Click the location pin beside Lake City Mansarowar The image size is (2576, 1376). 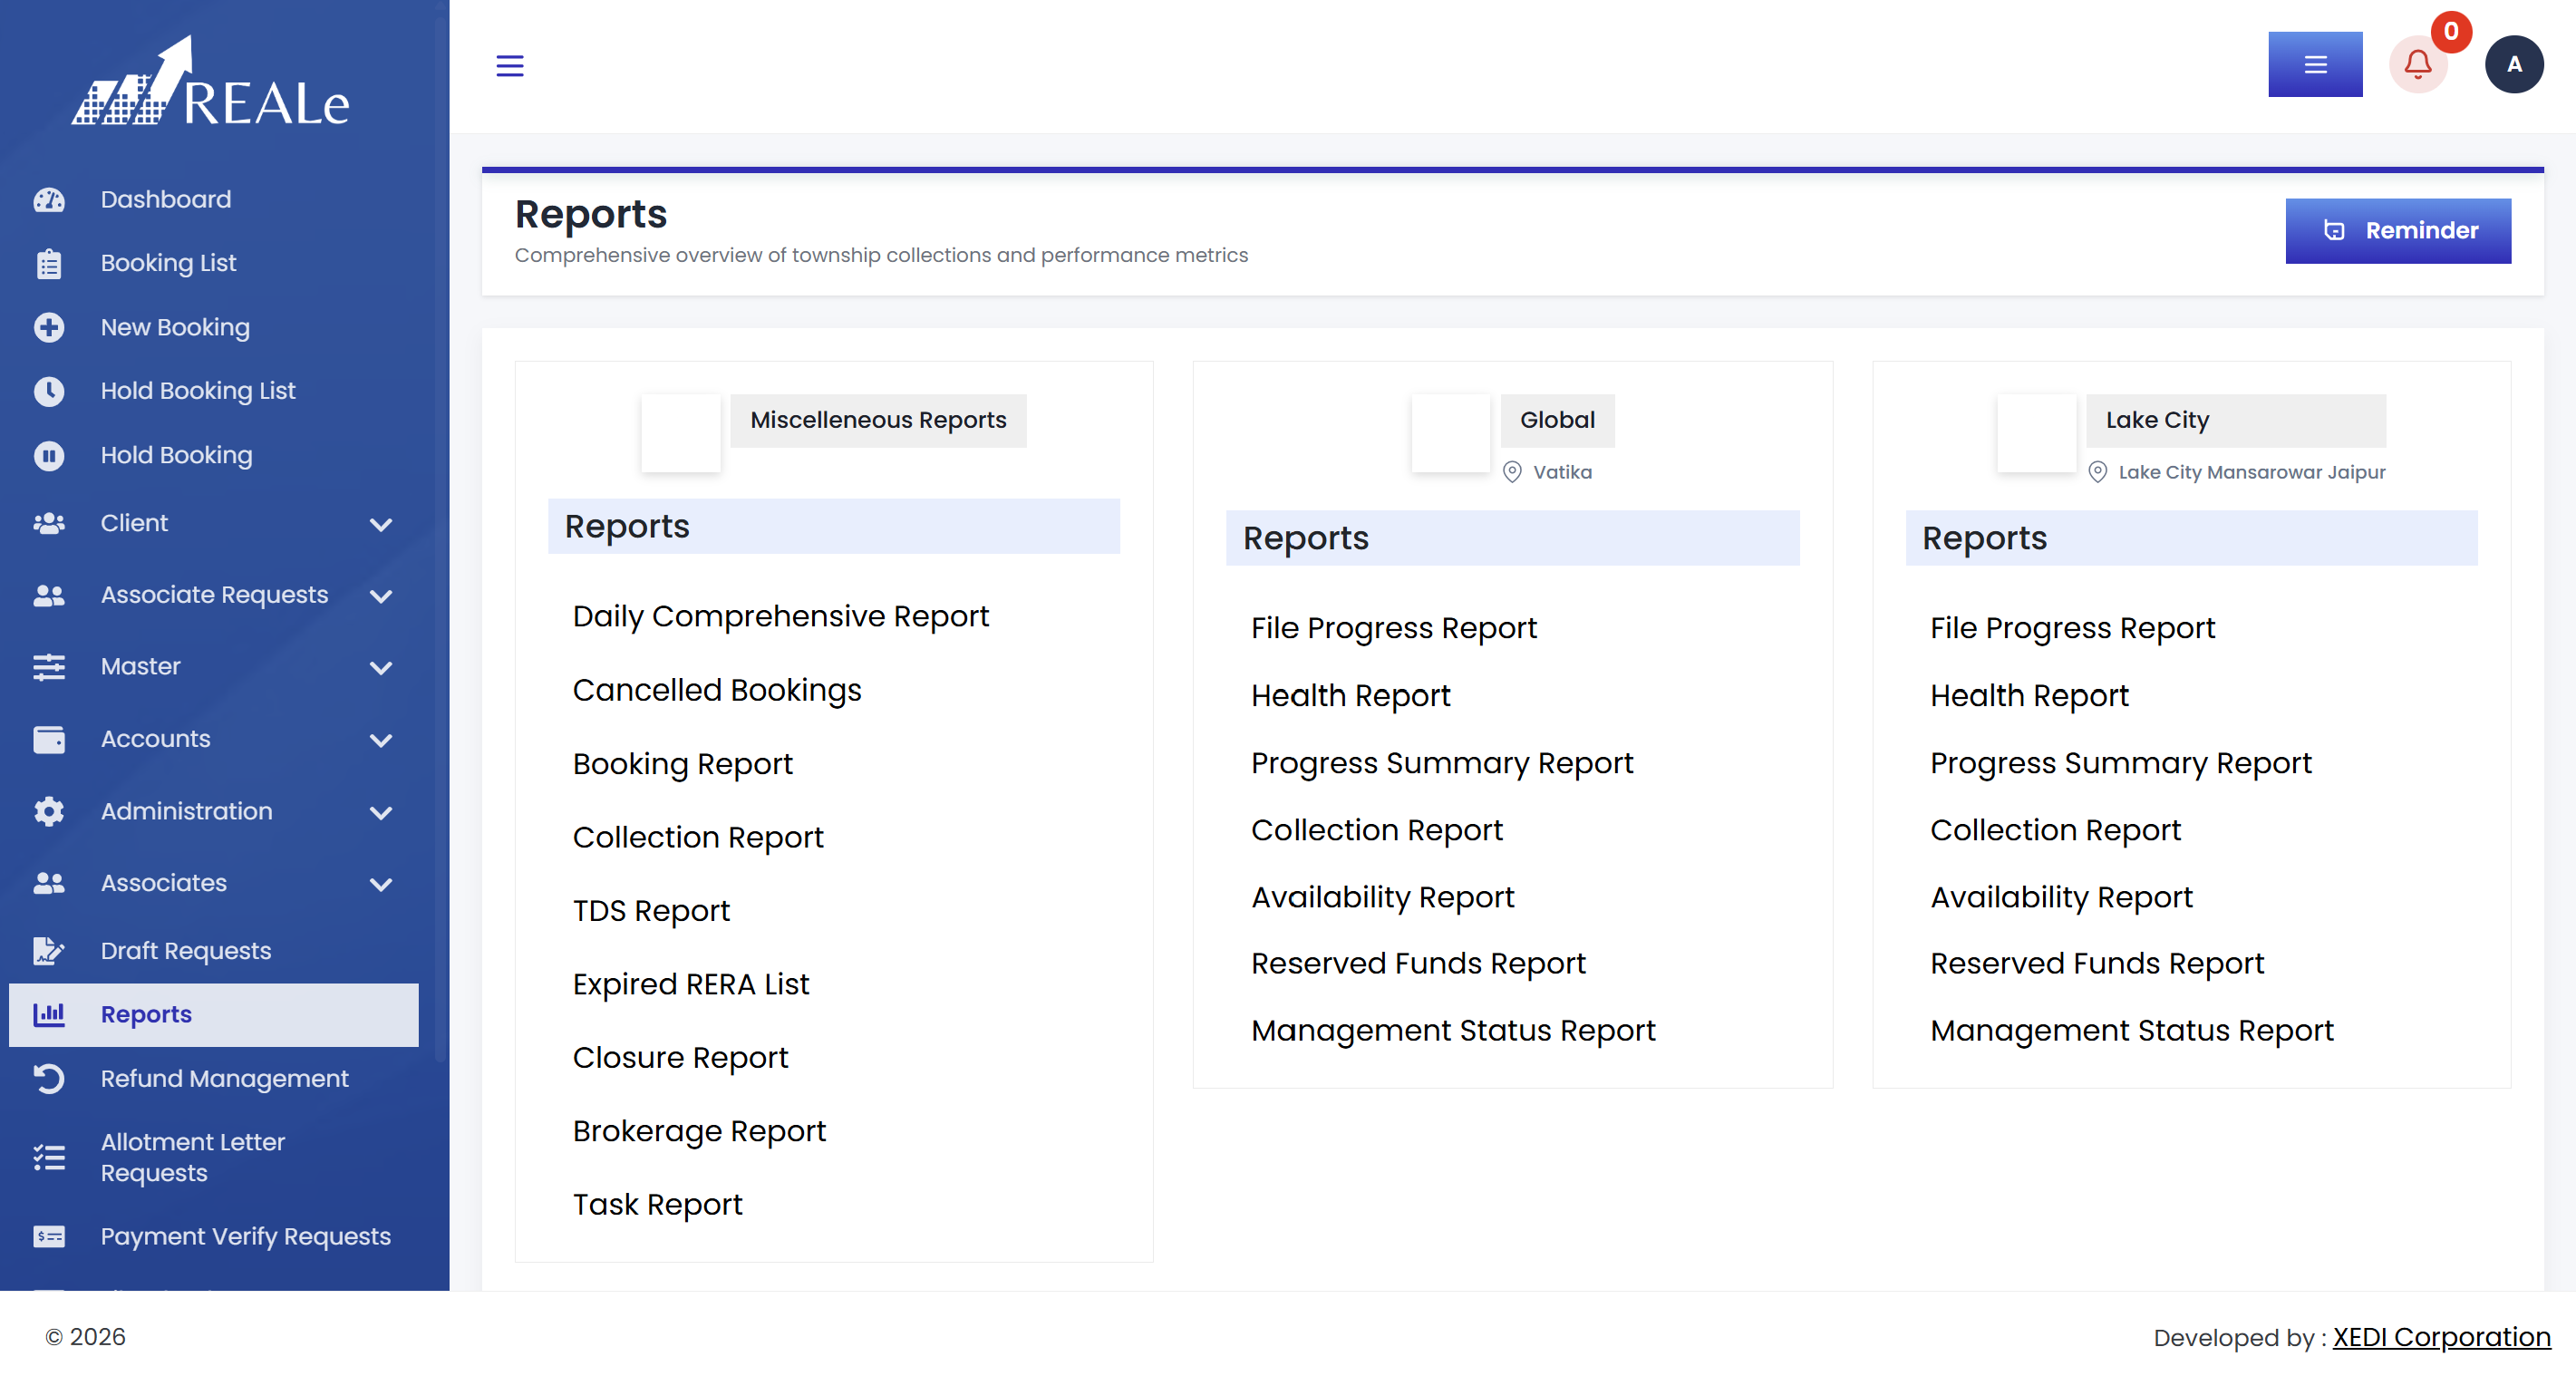point(2098,472)
